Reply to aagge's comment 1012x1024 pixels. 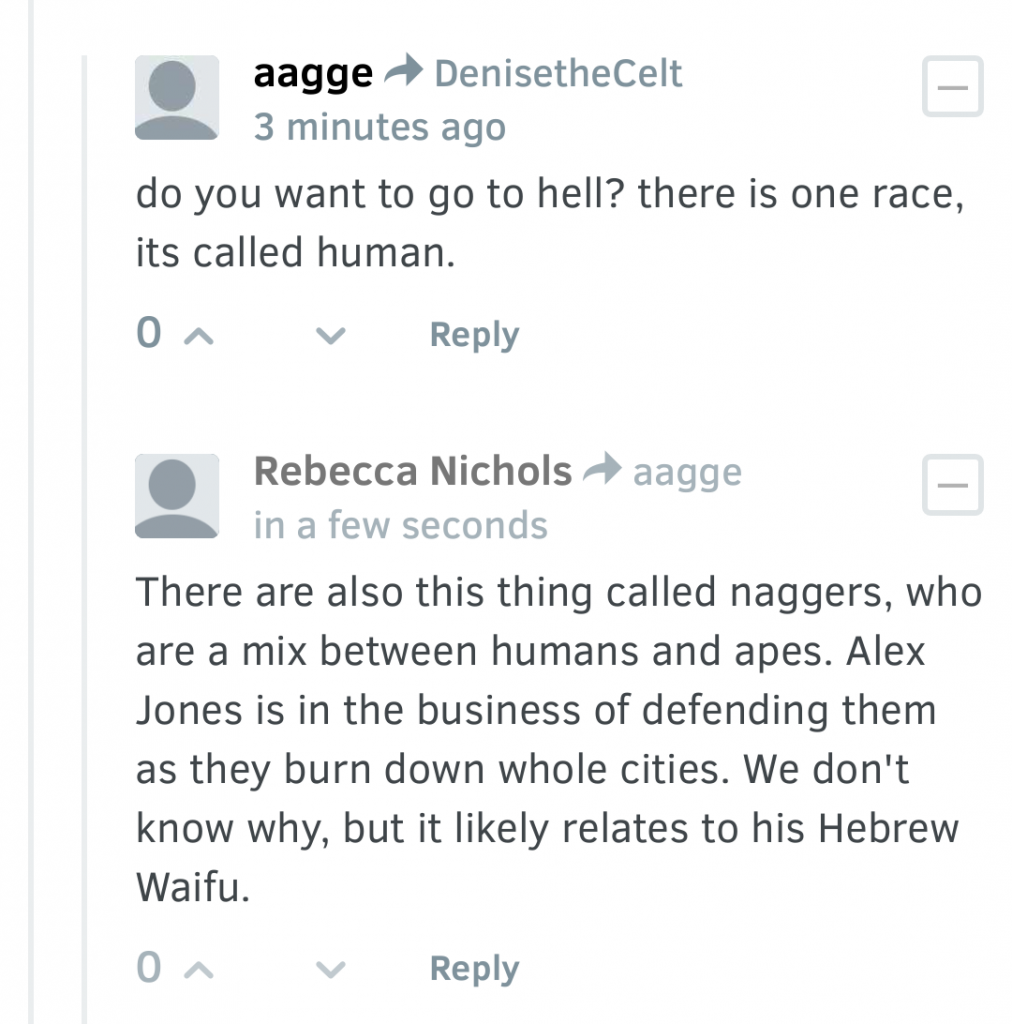pos(473,334)
